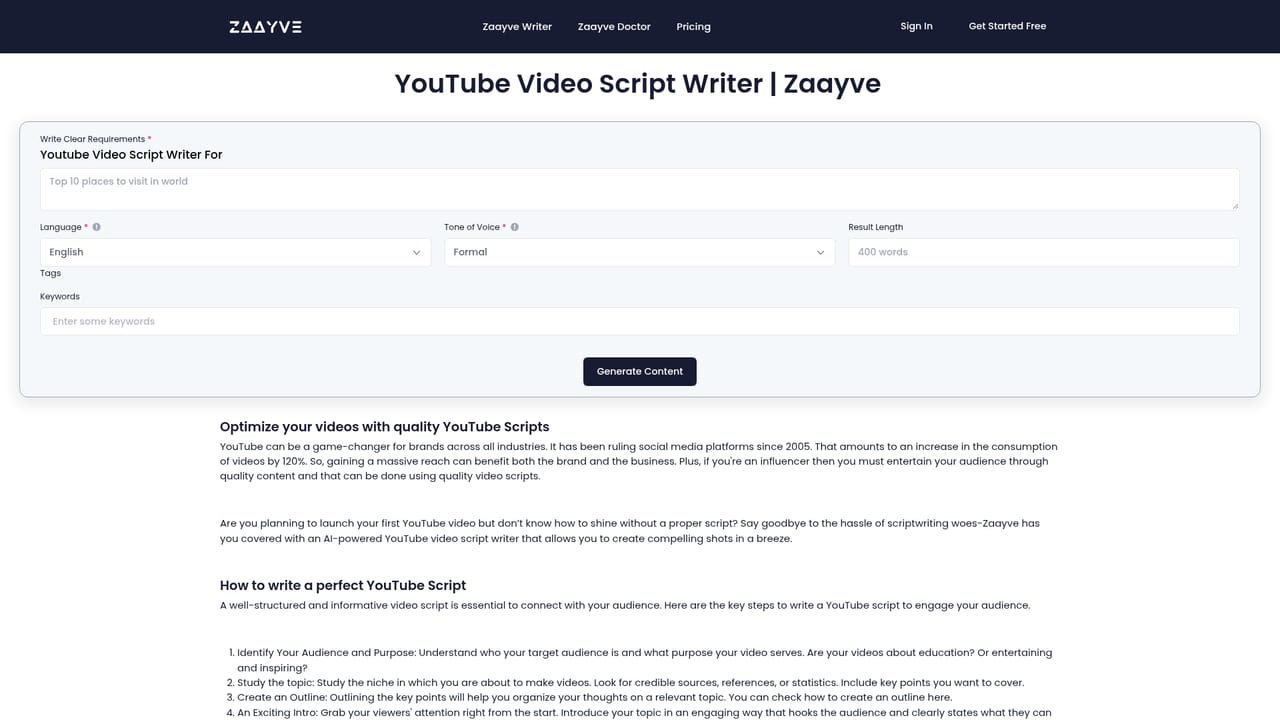Click the sentence starting 'A well-structured and informative video script'
The image size is (1280, 720).
[x=625, y=605]
